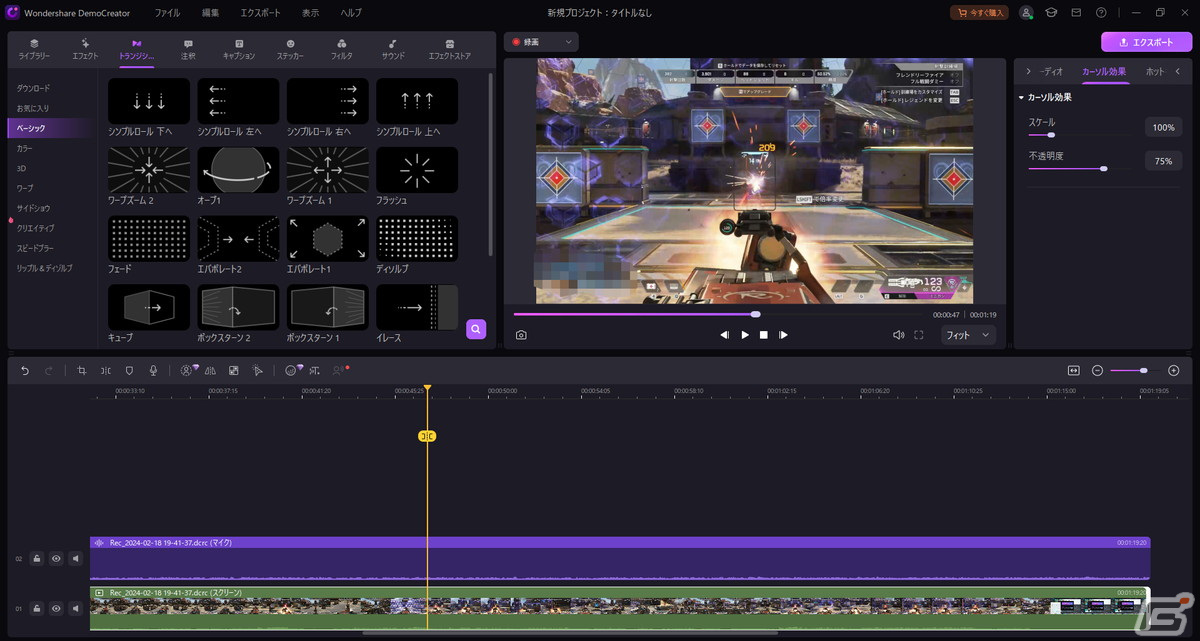The width and height of the screenshot is (1200, 641).
Task: Open the tutorial graduation cap icon
Action: pyautogui.click(x=1051, y=13)
